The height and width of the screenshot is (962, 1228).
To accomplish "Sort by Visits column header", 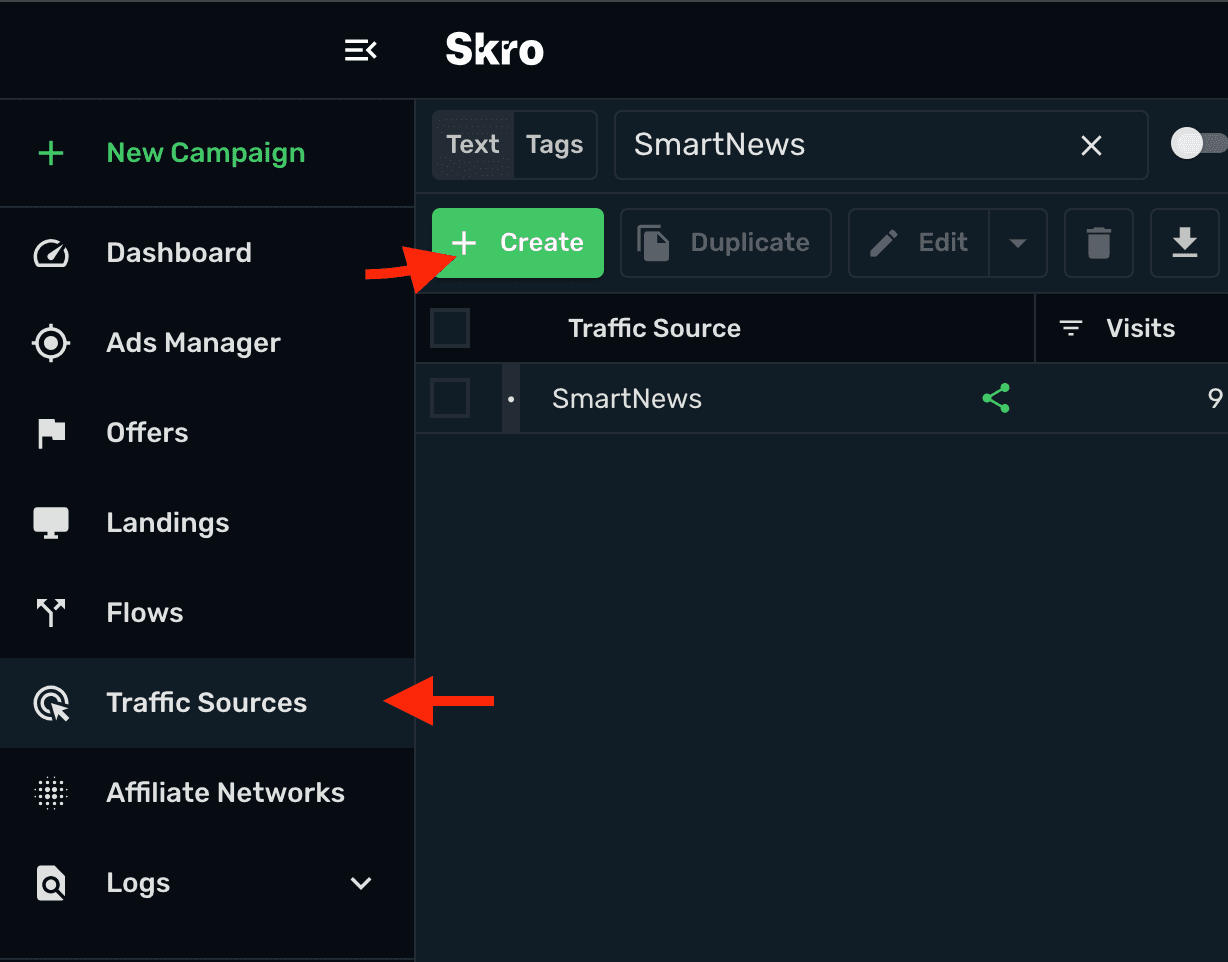I will coord(1141,328).
